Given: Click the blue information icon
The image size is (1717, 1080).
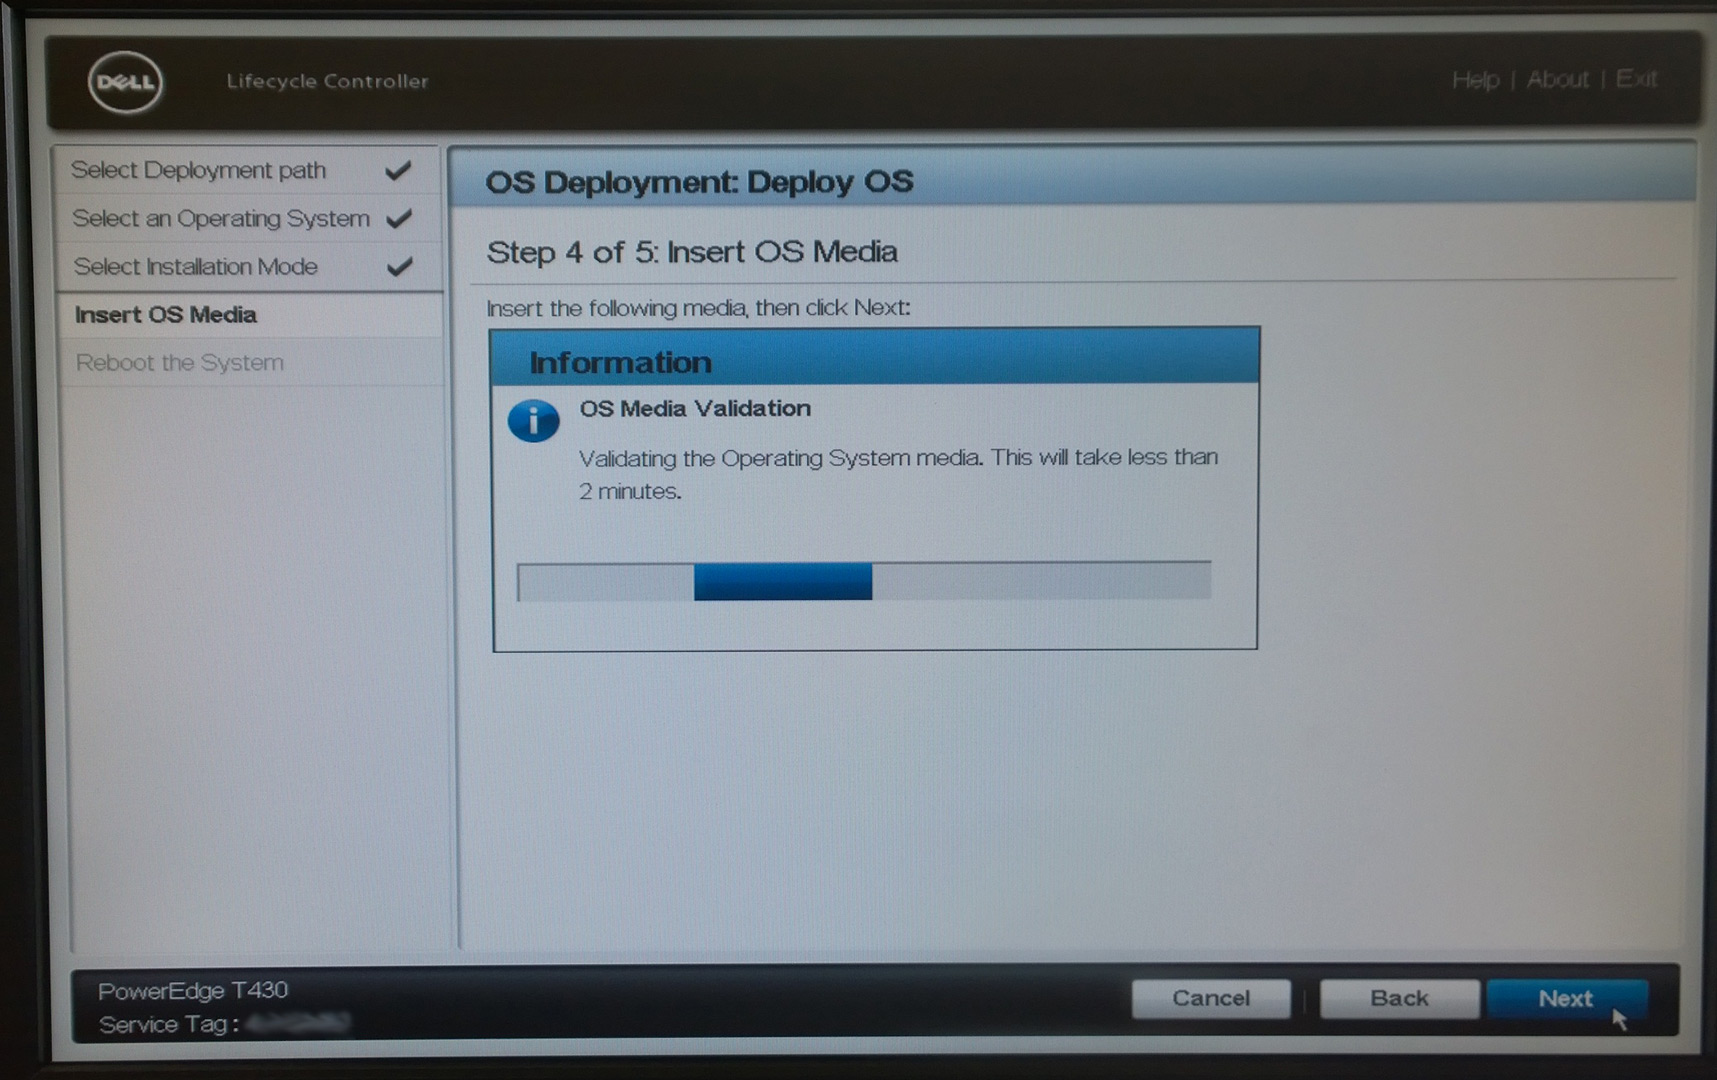Looking at the screenshot, I should coord(534,421).
